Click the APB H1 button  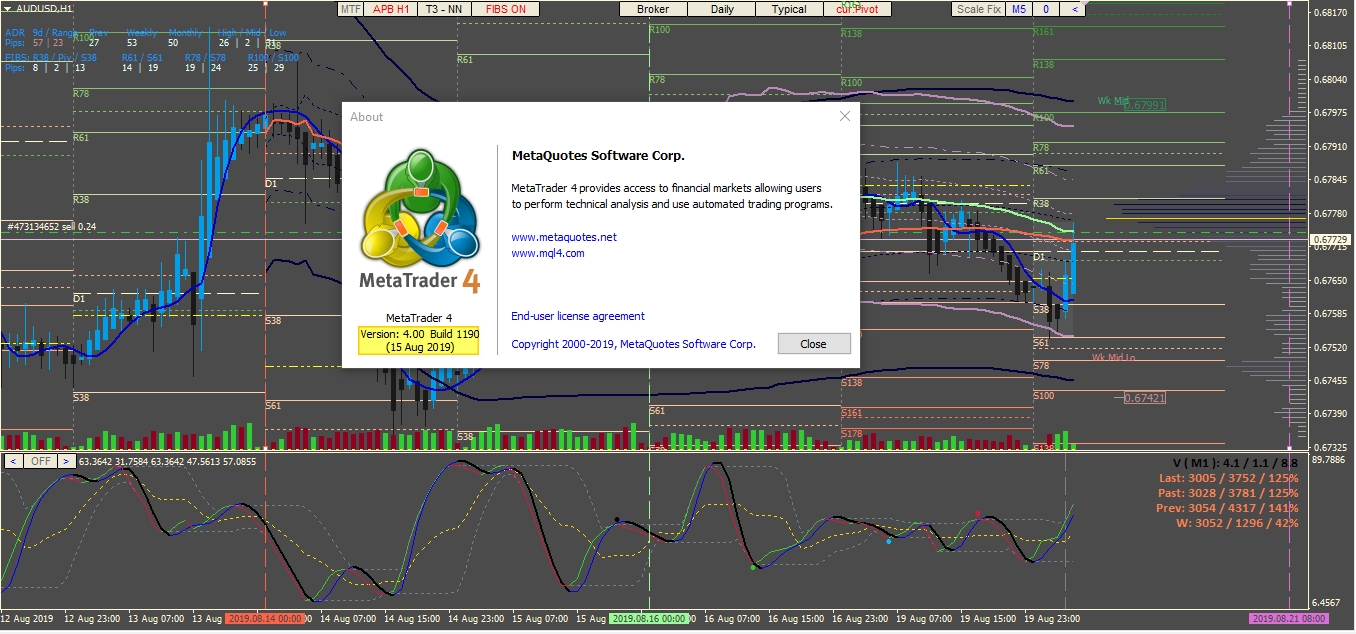[391, 9]
